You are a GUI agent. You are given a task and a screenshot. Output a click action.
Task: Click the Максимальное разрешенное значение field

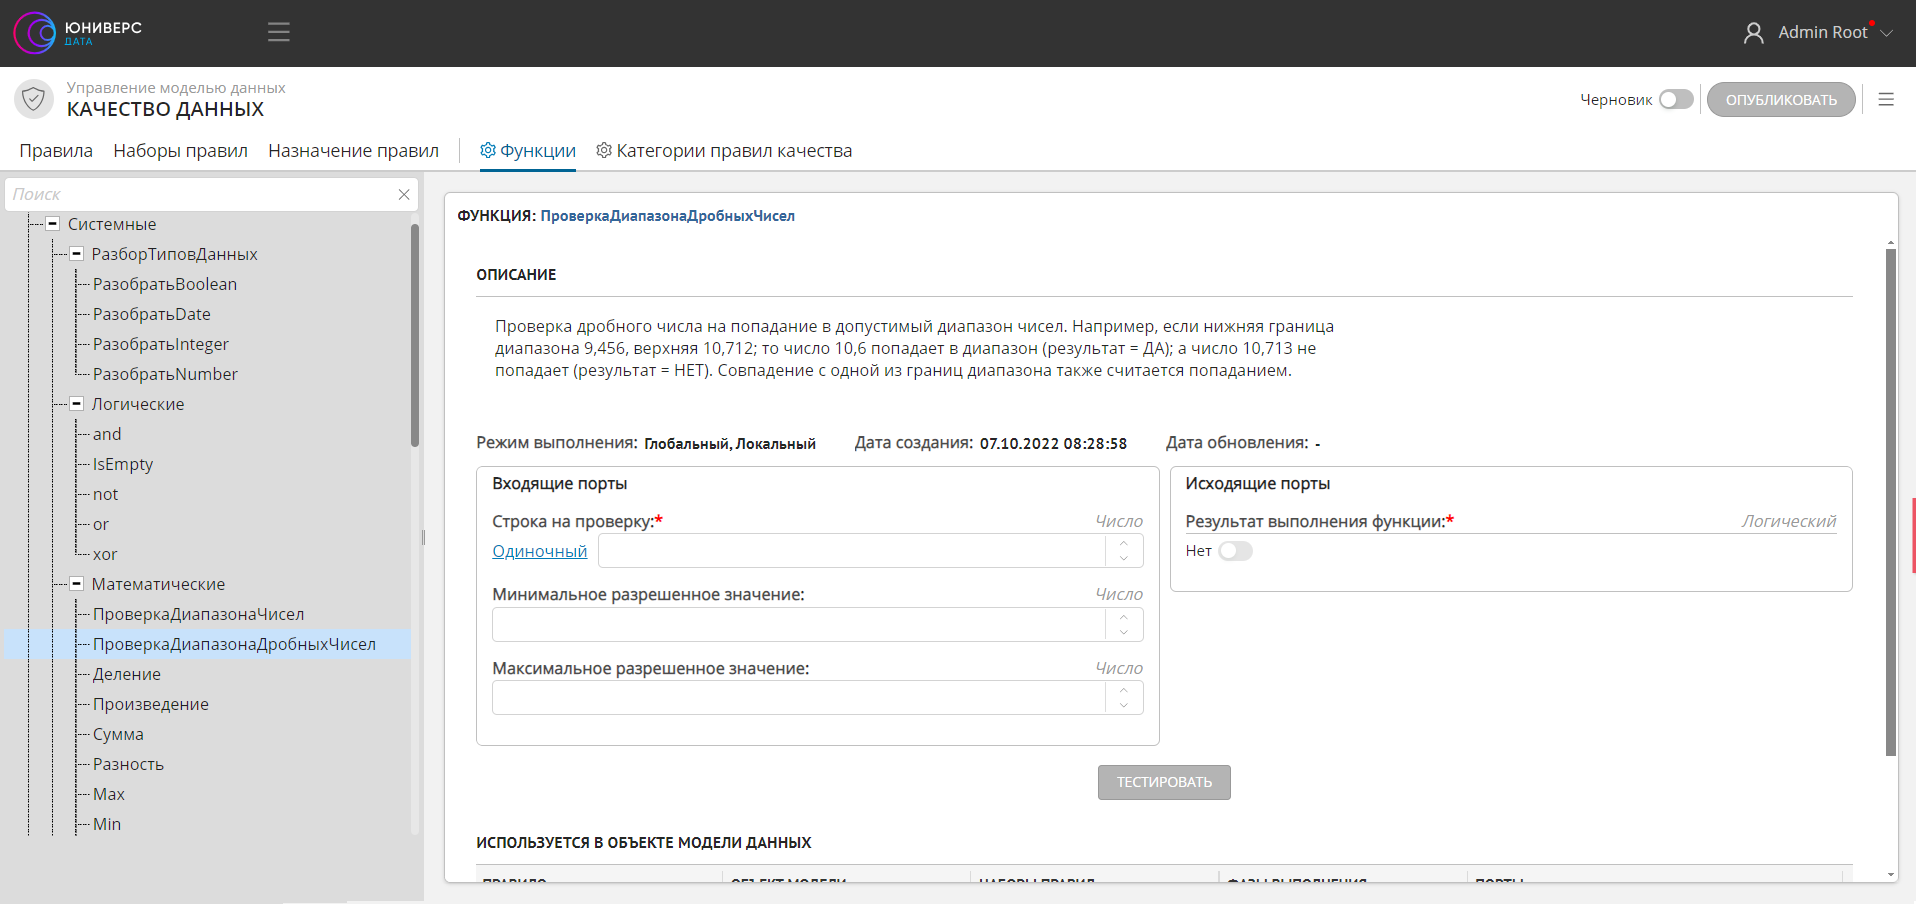coord(799,698)
